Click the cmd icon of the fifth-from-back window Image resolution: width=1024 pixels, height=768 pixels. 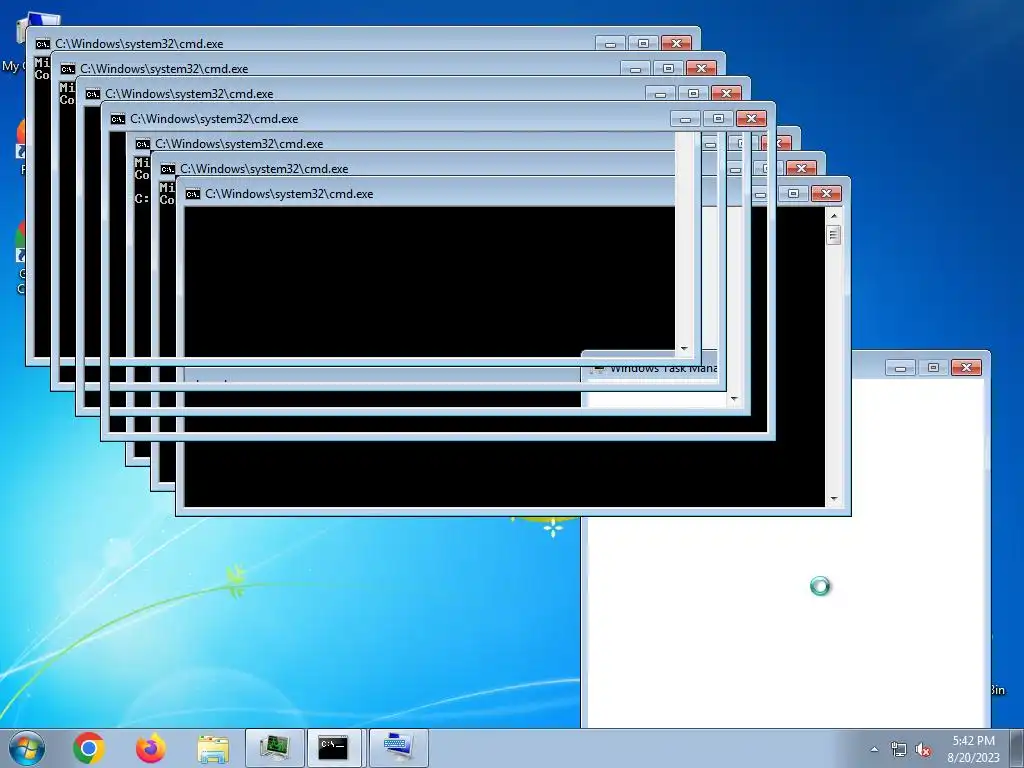(x=142, y=144)
